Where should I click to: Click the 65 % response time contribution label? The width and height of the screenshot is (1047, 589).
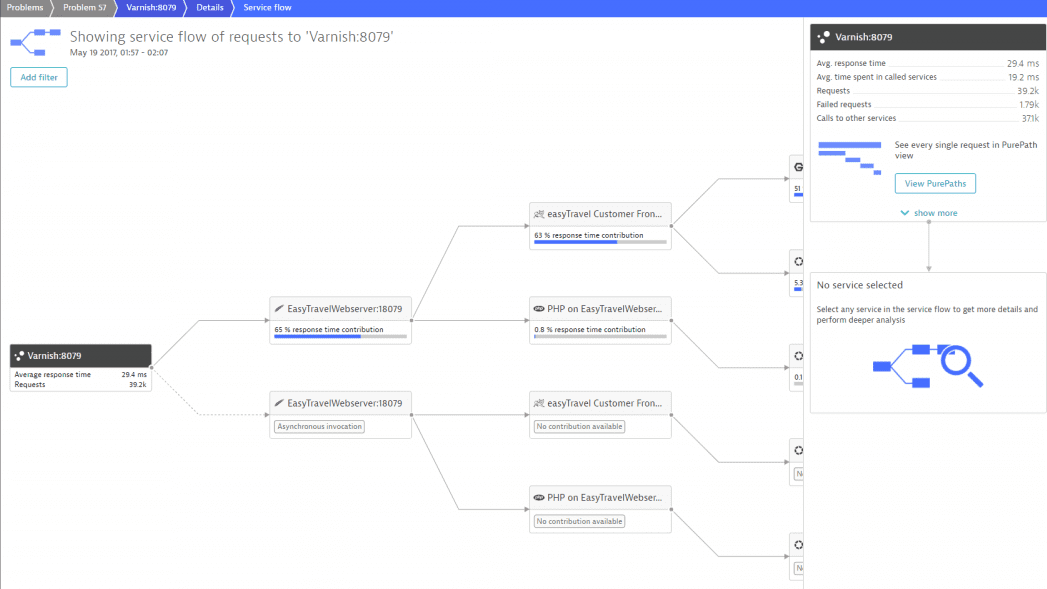click(x=329, y=329)
